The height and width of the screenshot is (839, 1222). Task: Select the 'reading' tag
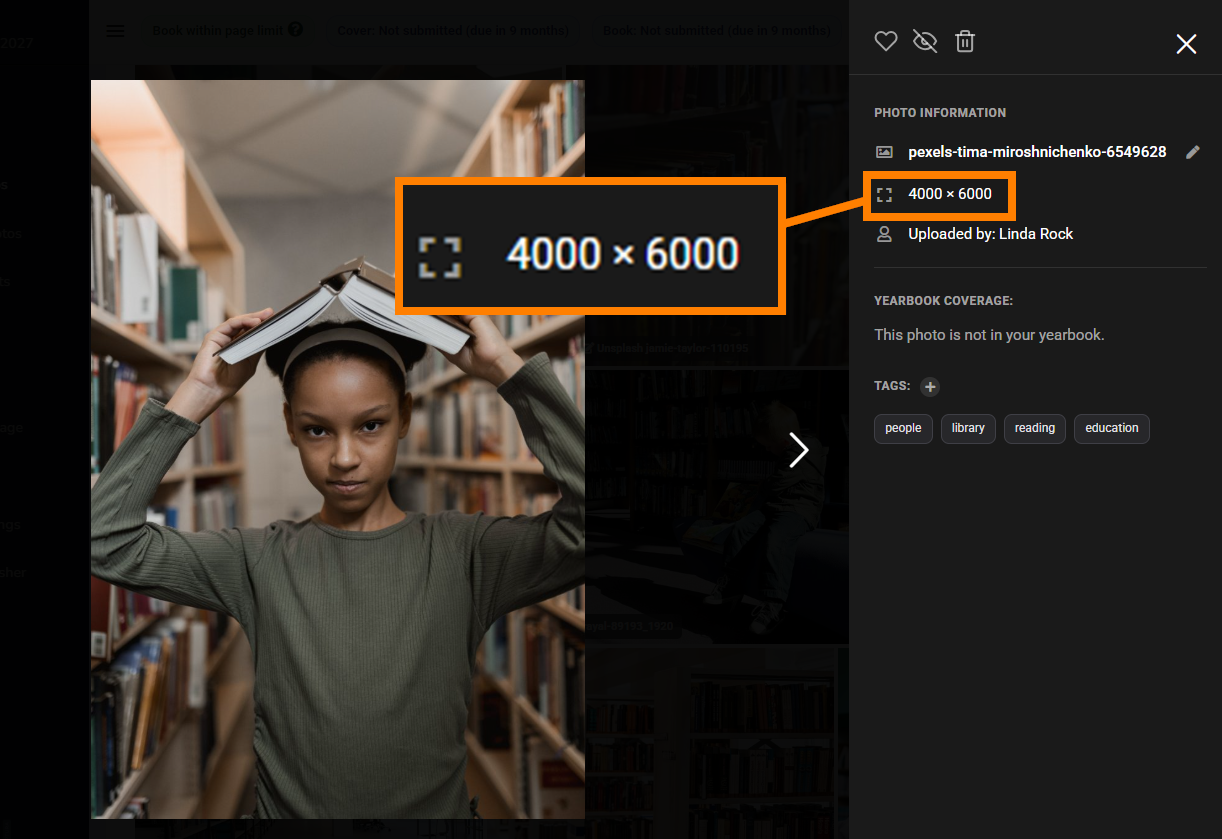[x=1035, y=428]
